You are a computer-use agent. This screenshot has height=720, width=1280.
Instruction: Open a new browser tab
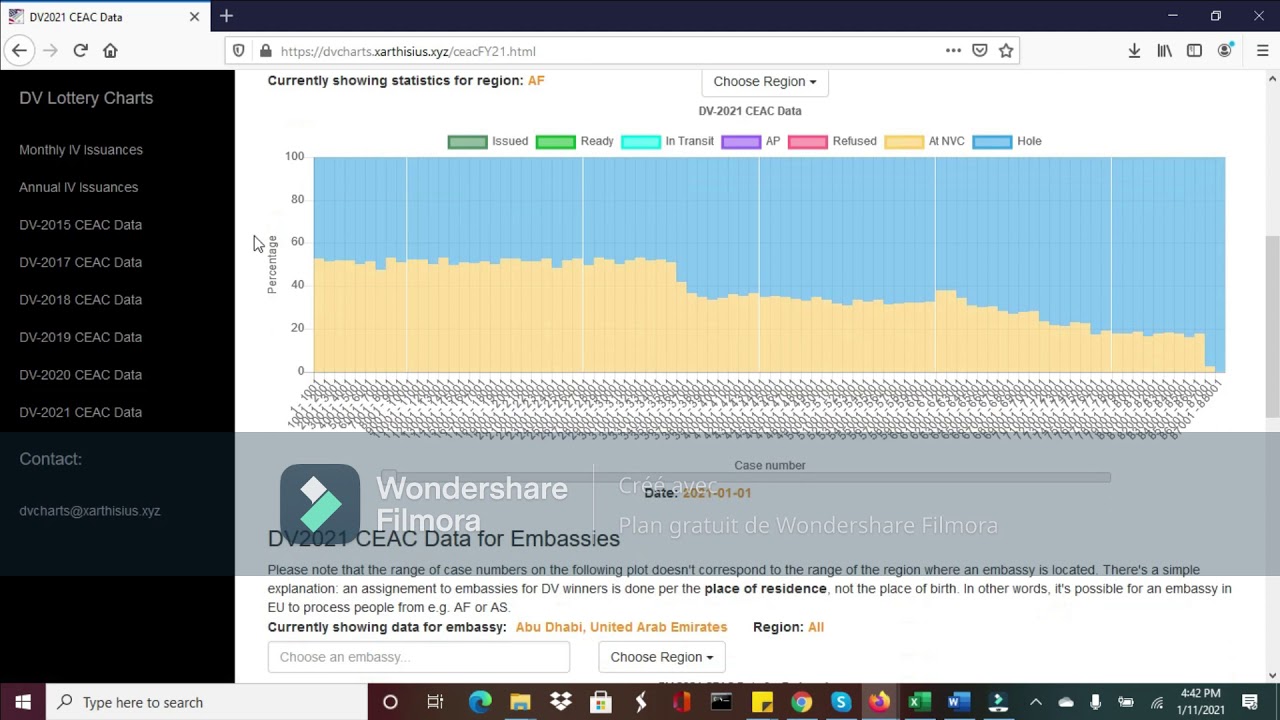click(226, 16)
